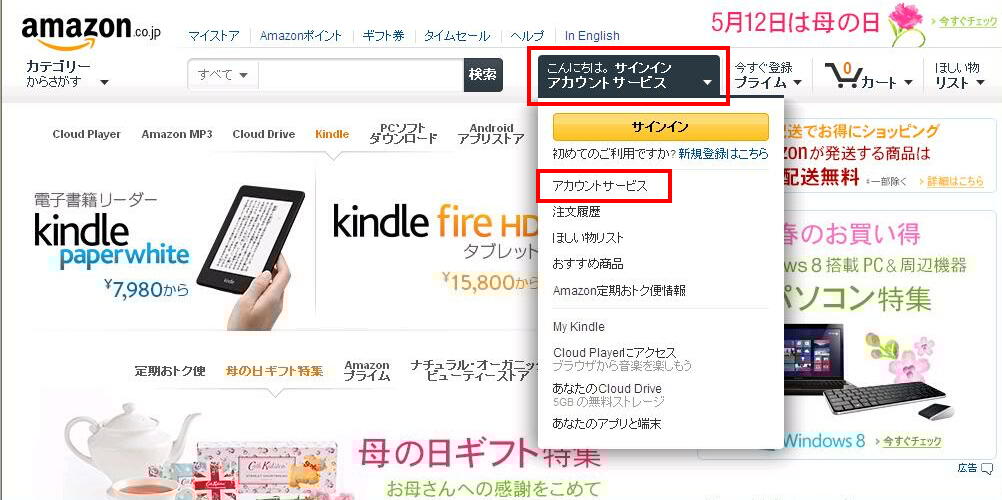Click into the search text field
The width and height of the screenshot is (1002, 500).
[x=360, y=75]
